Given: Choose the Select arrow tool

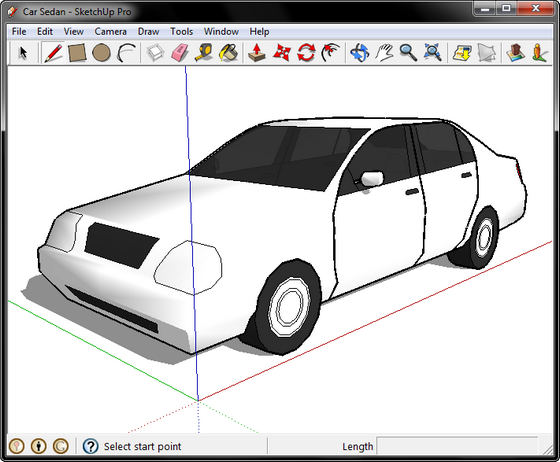Looking at the screenshot, I should [x=23, y=53].
